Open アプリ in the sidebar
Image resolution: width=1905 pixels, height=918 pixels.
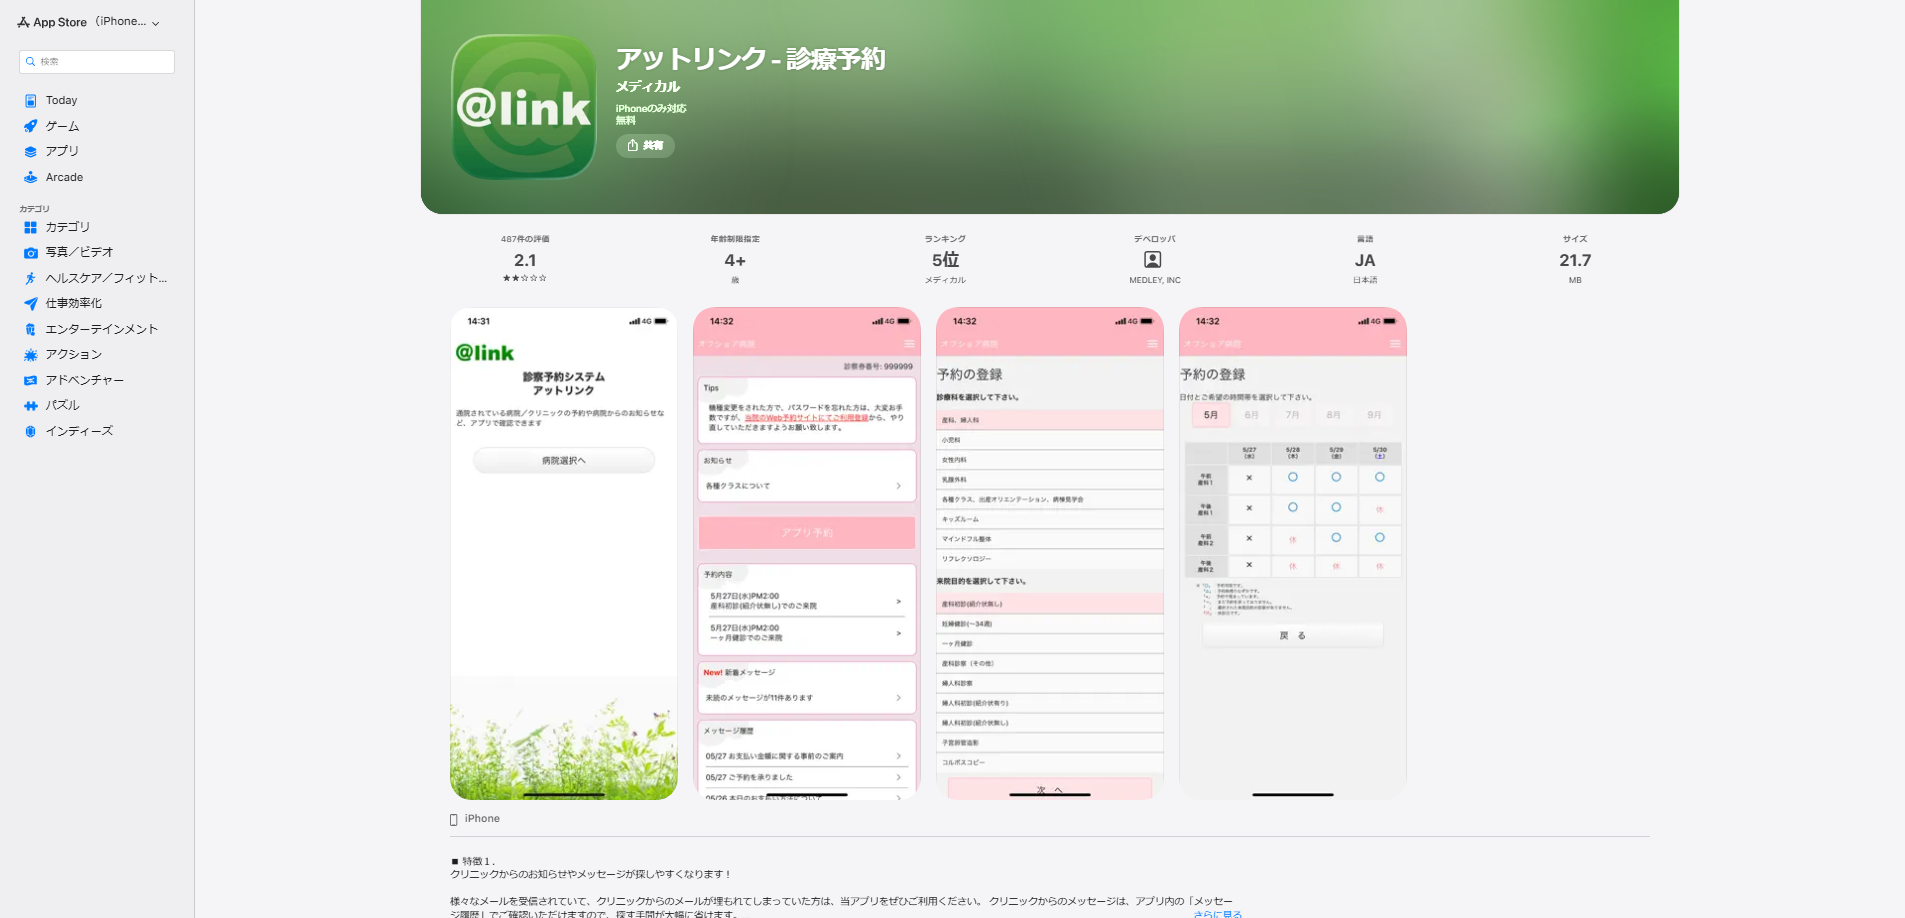[x=97, y=152]
